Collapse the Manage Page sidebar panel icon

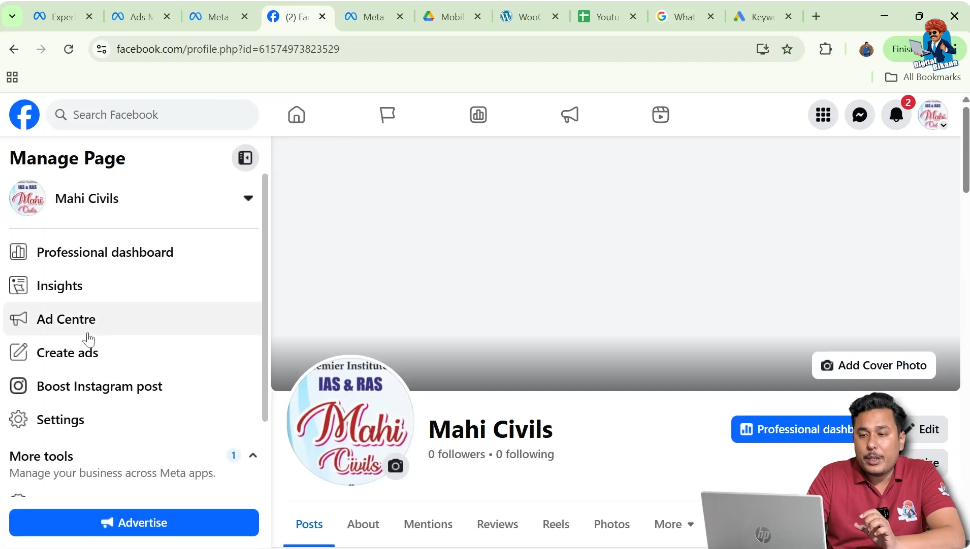click(x=245, y=158)
